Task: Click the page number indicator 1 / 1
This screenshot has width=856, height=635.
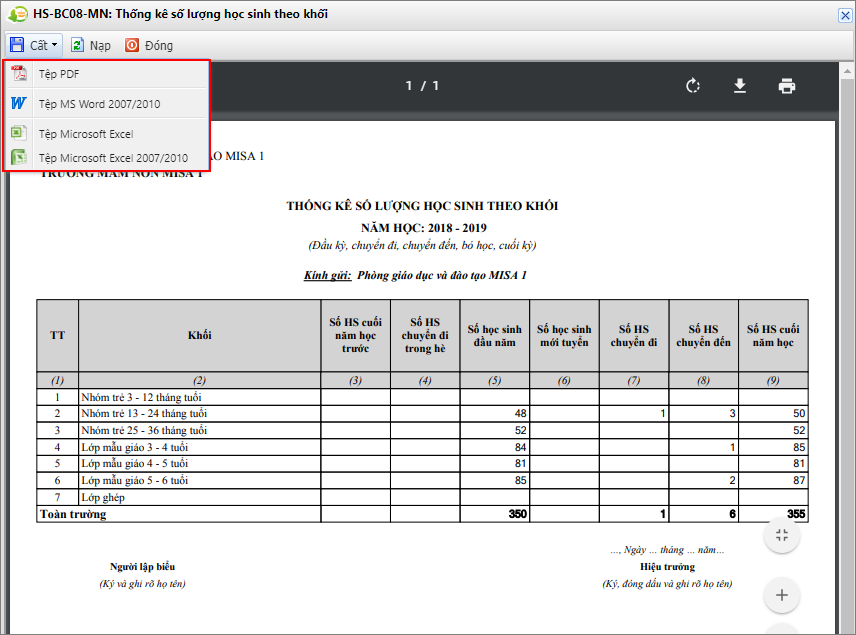Action: [422, 86]
